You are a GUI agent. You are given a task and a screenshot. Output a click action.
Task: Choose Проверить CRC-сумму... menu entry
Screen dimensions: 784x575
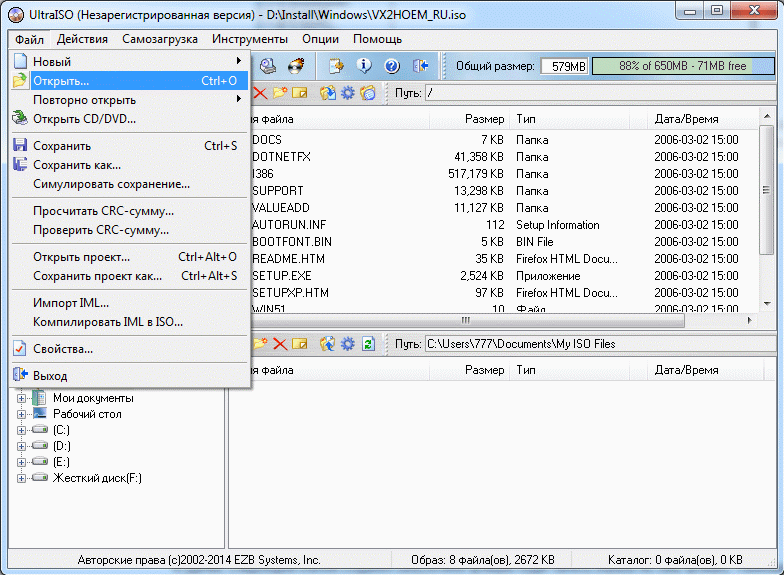[x=129, y=230]
